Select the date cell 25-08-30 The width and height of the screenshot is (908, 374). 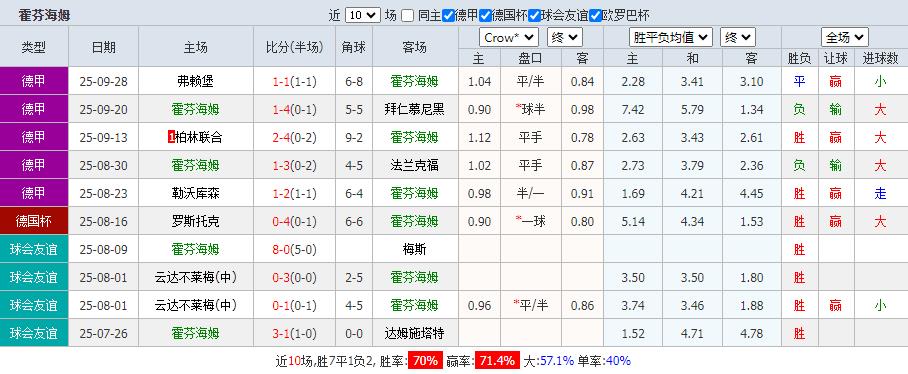103,166
